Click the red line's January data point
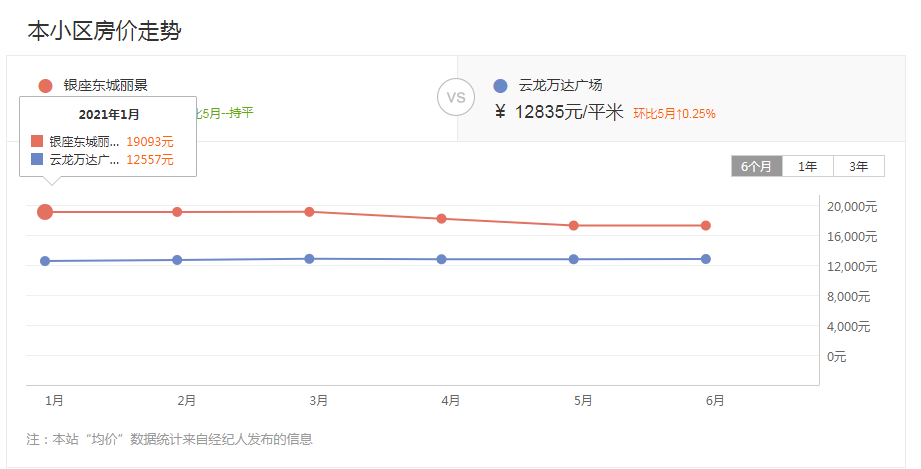 pyautogui.click(x=45, y=211)
